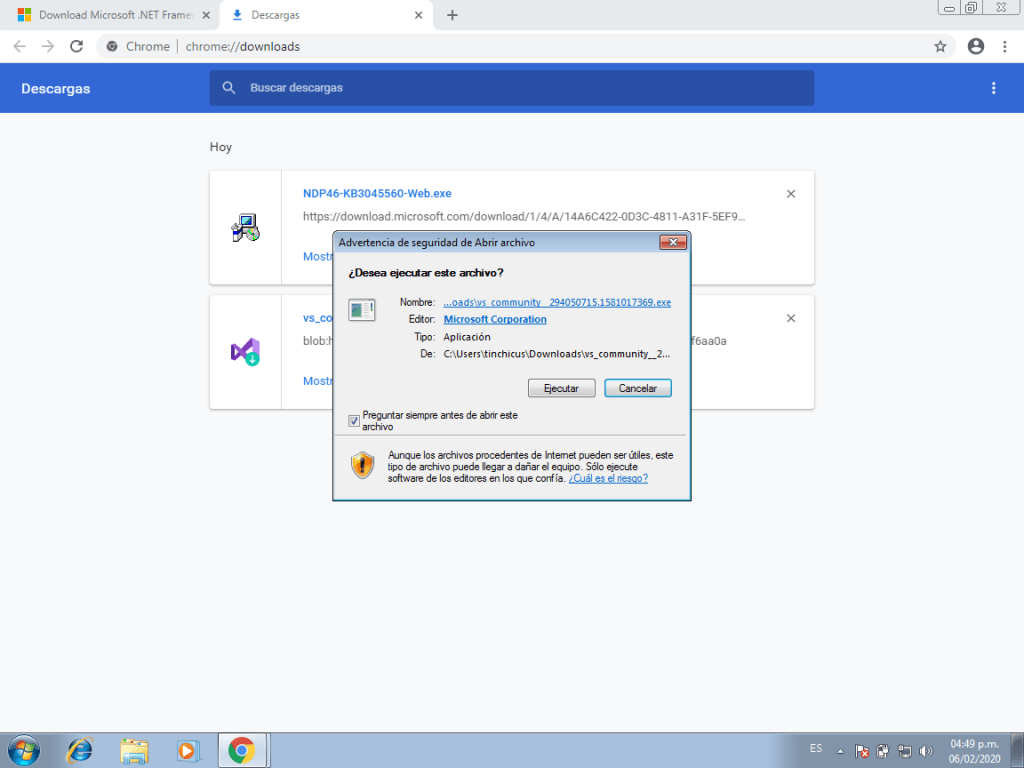Image resolution: width=1024 pixels, height=768 pixels.
Task: Click '¿Cuál es el riesgo?' link
Action: (x=608, y=479)
